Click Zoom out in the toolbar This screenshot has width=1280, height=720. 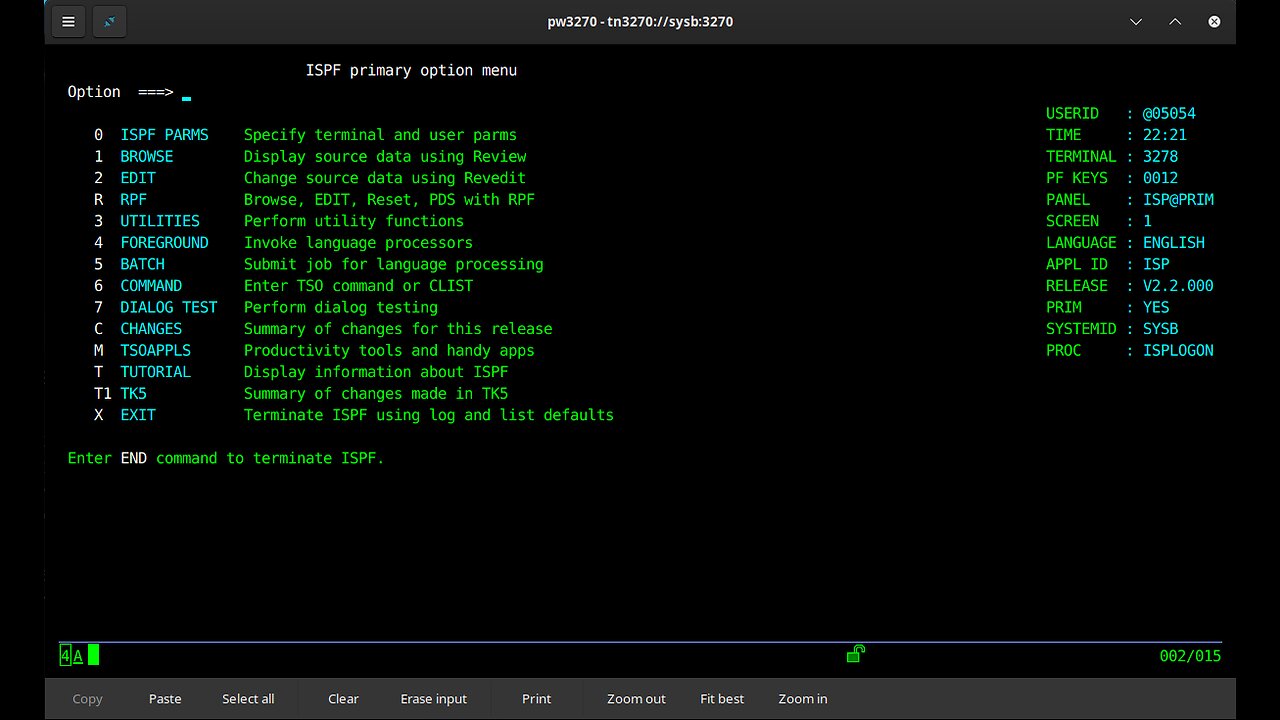pyautogui.click(x=636, y=699)
